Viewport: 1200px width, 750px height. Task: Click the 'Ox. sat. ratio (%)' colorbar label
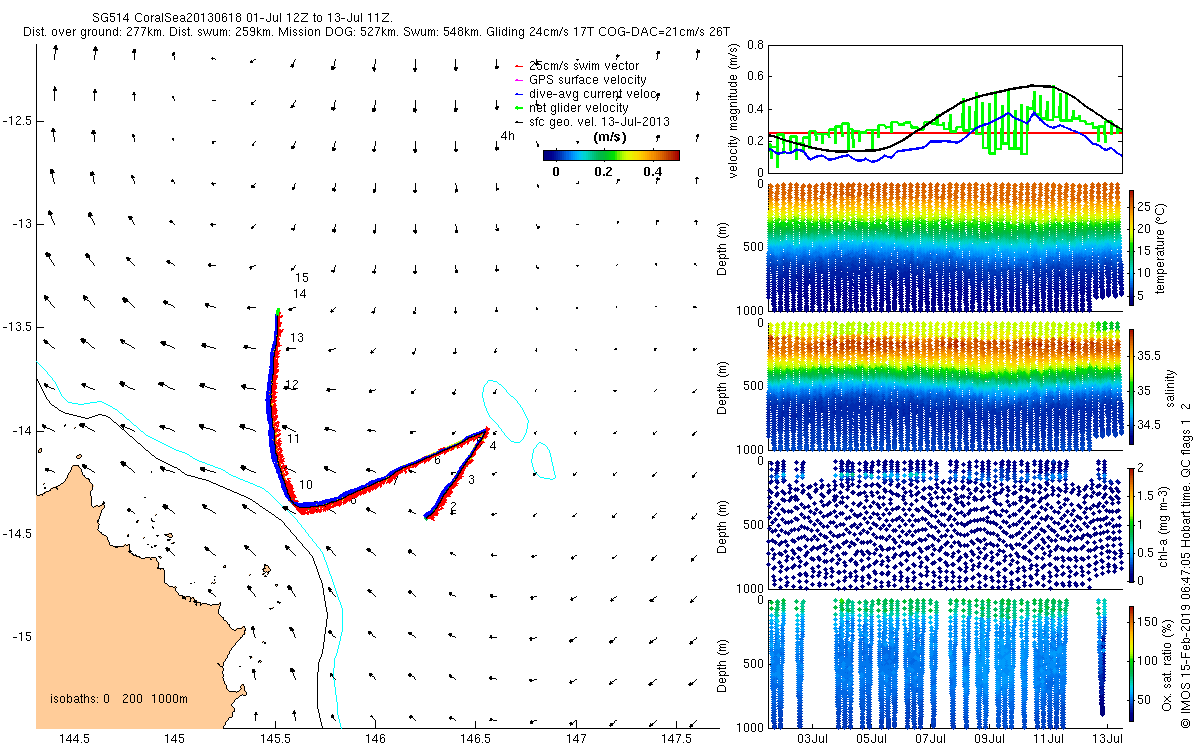click(1167, 663)
